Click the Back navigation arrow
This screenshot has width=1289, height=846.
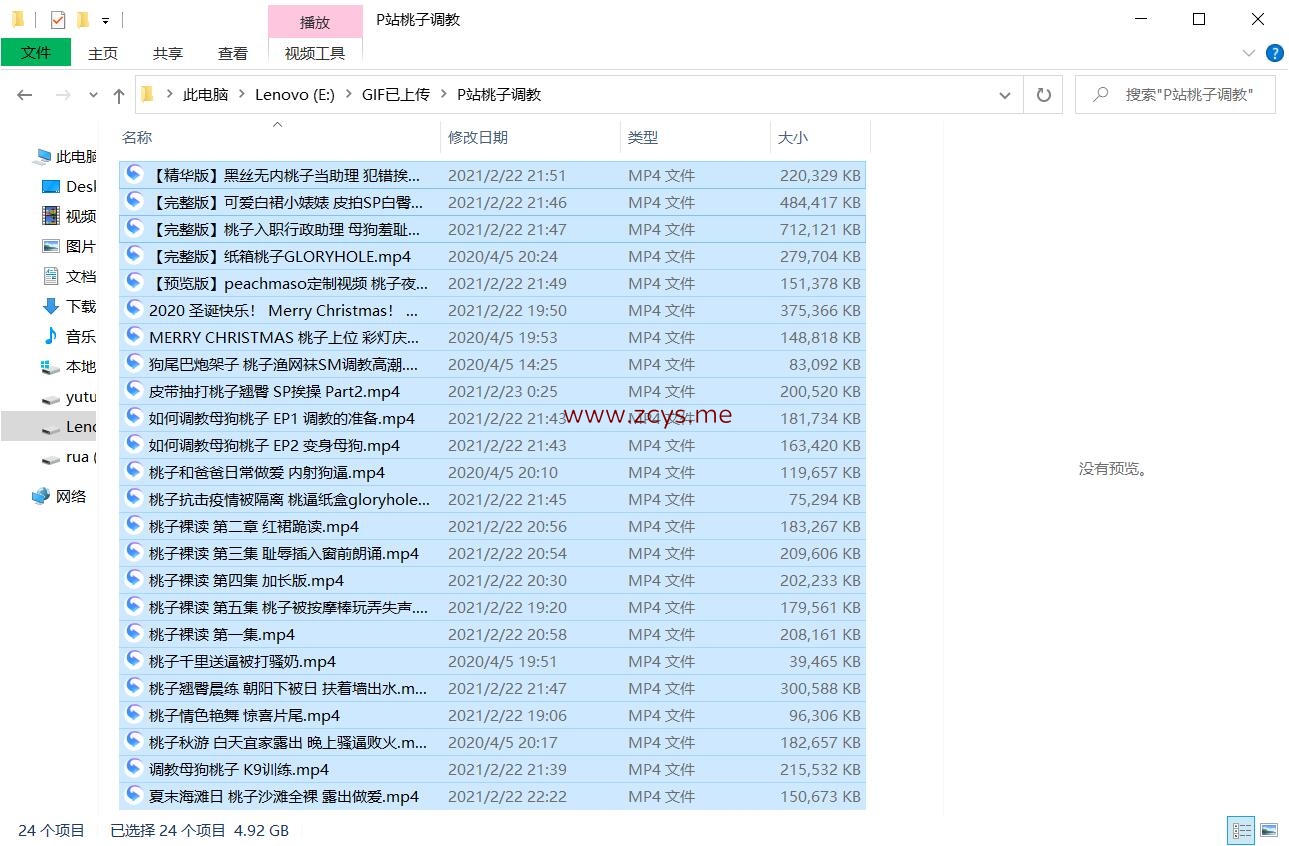click(25, 95)
